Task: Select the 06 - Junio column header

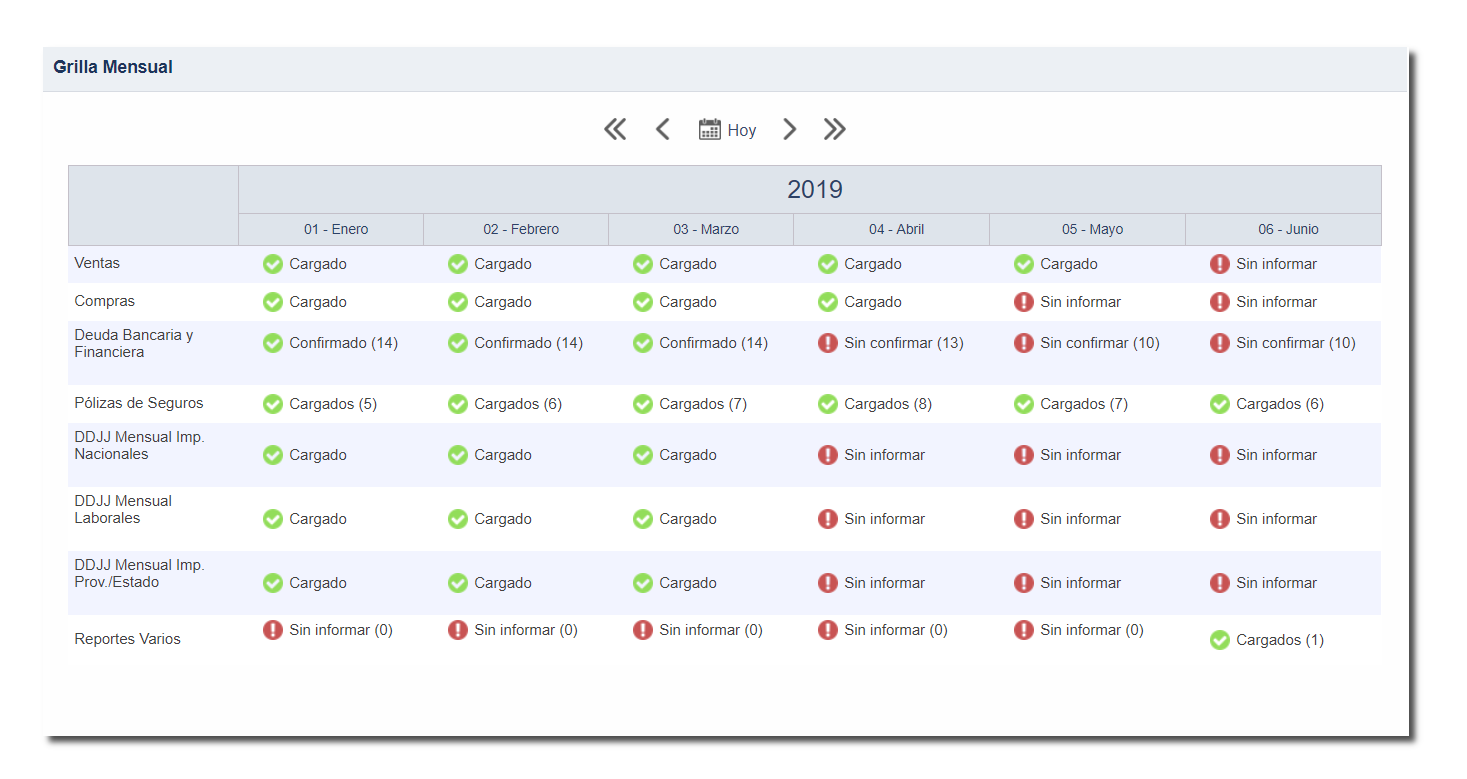Action: click(x=1288, y=229)
